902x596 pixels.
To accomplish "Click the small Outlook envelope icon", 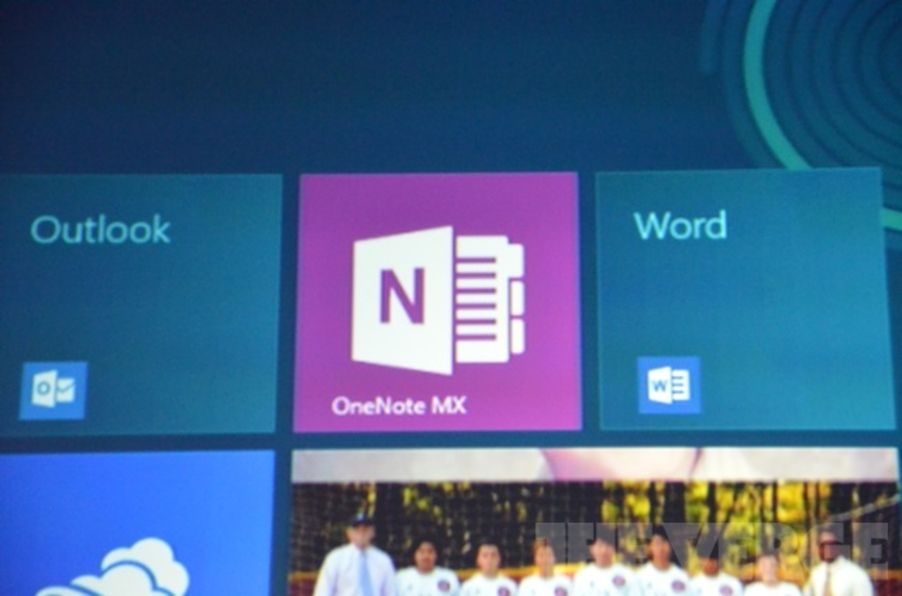I will 53,390.
